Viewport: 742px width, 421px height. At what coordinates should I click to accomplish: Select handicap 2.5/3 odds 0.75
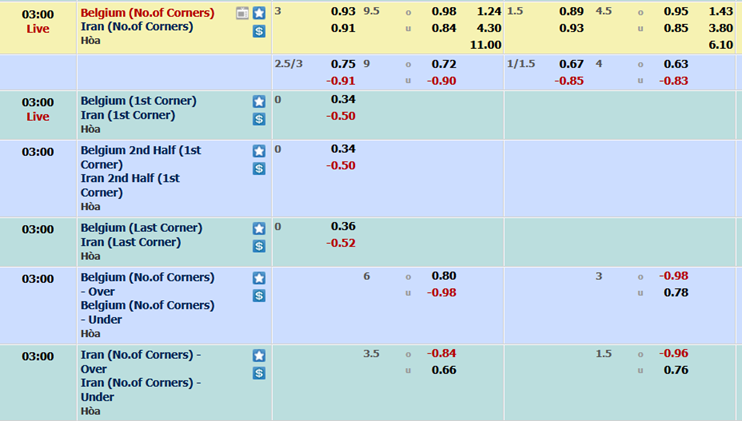tap(343, 64)
